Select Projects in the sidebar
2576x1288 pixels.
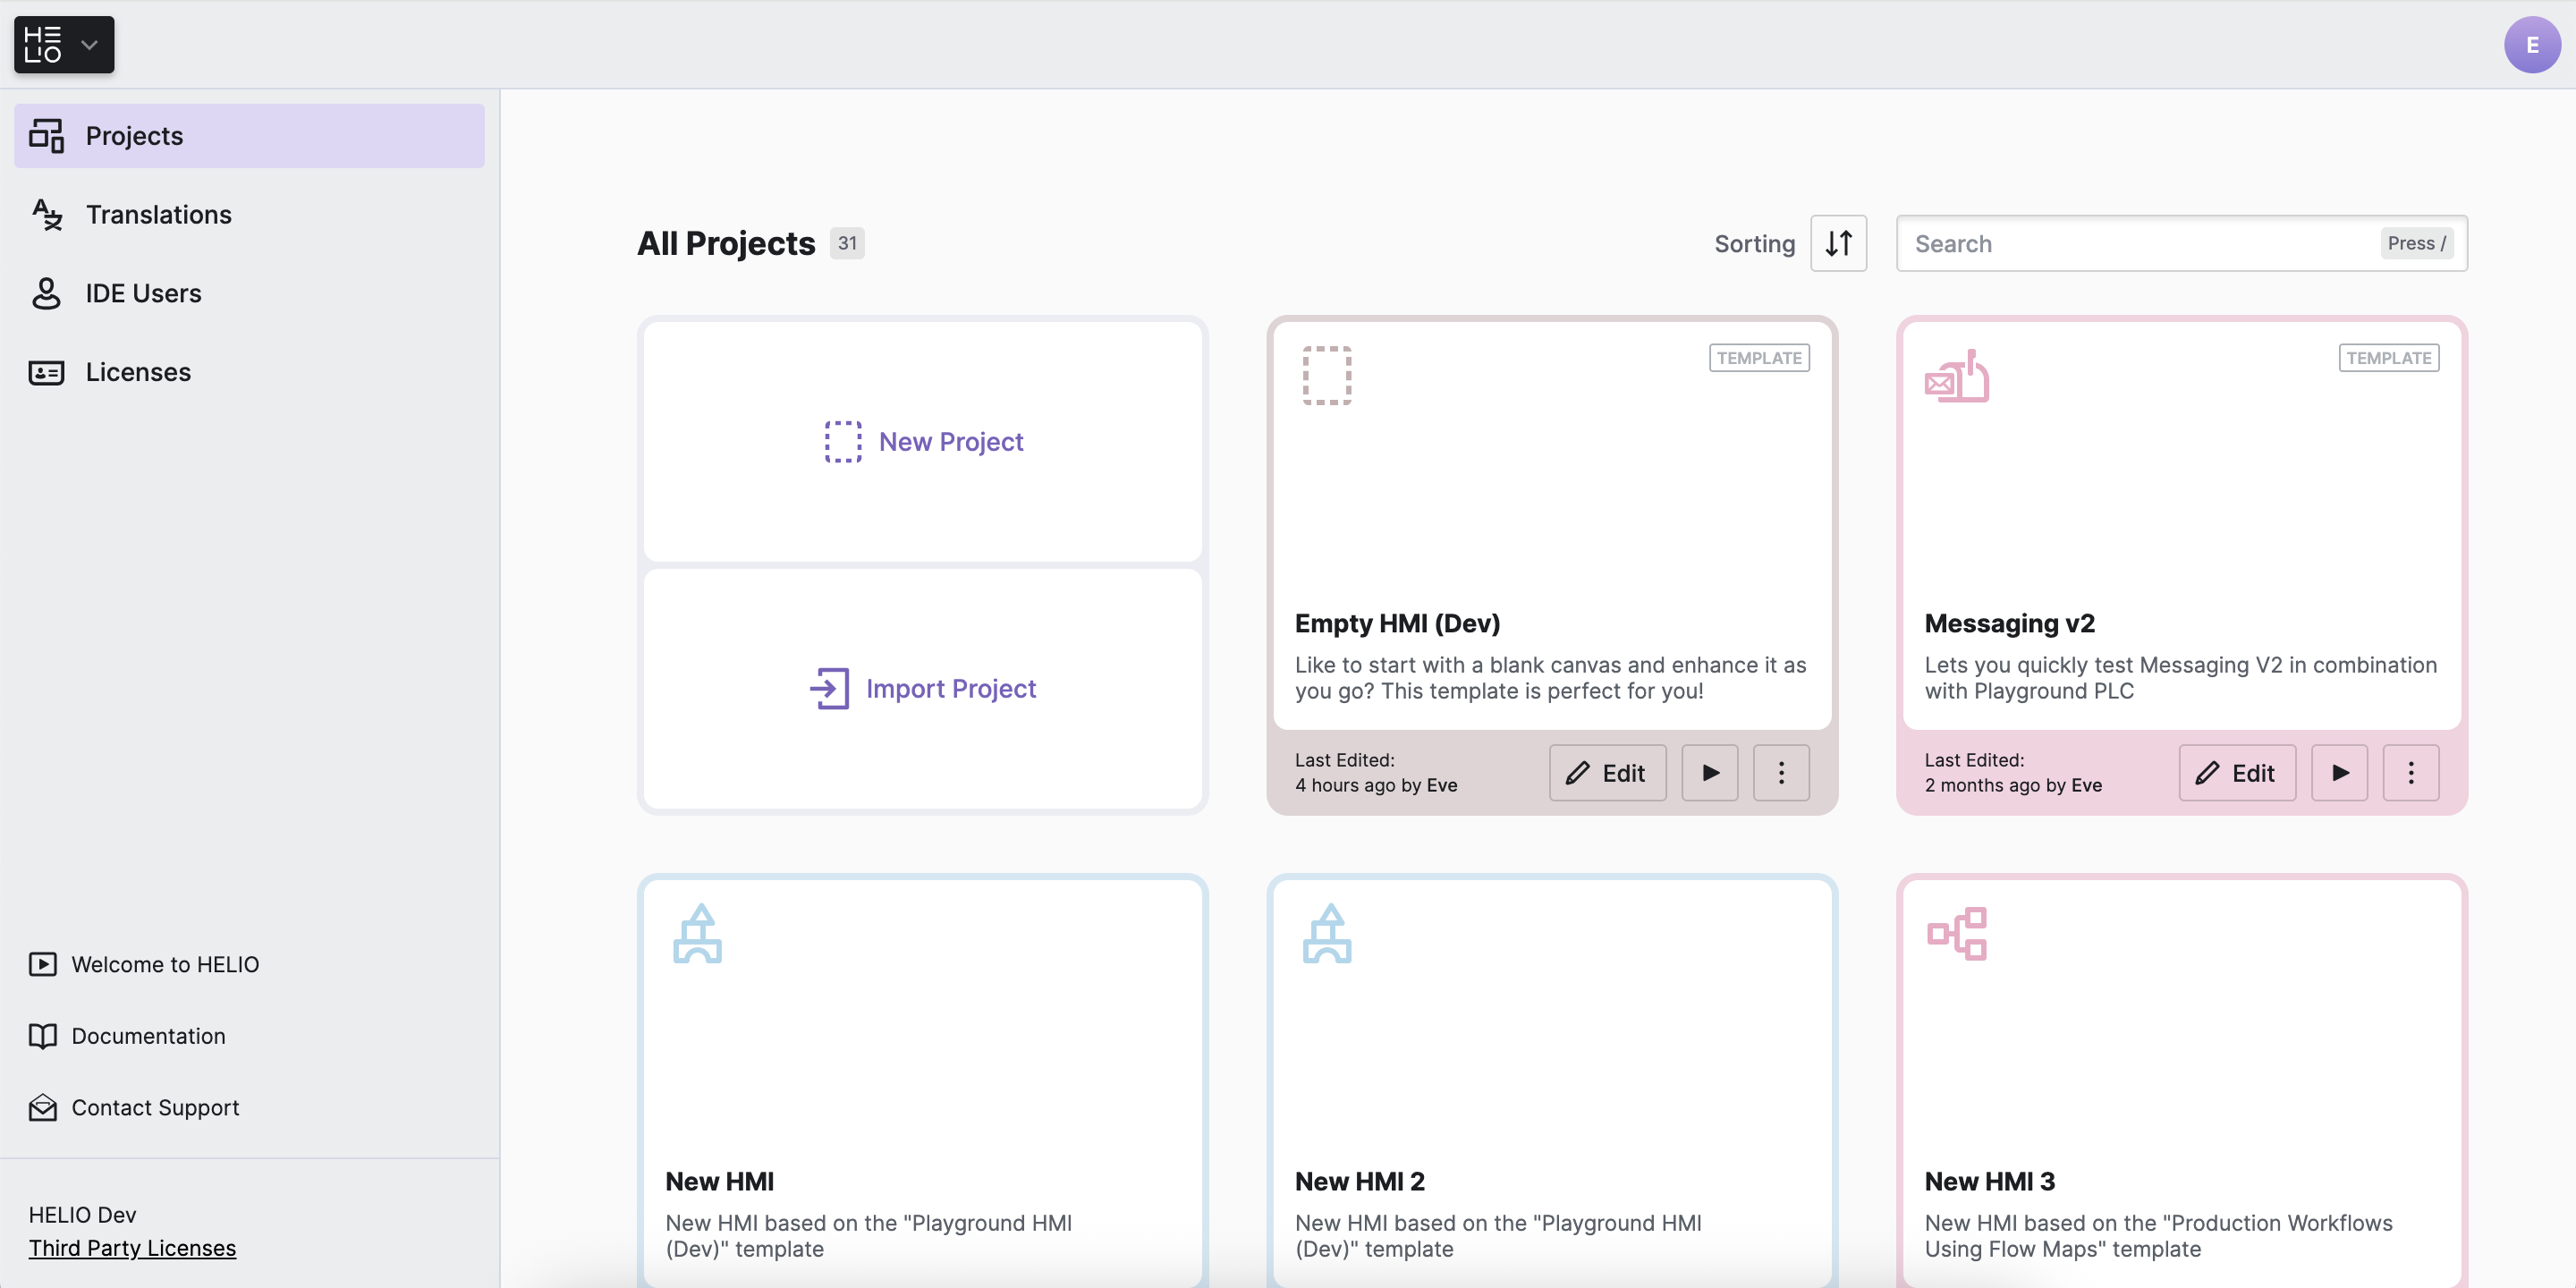point(134,136)
